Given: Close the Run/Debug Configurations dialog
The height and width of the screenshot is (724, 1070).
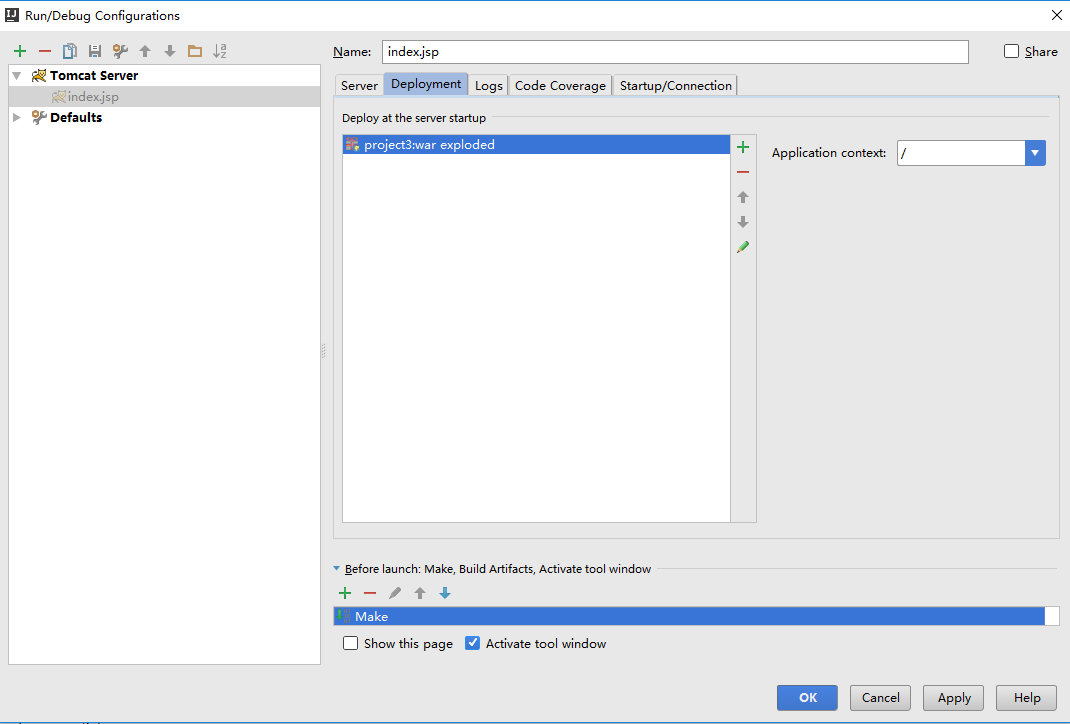Looking at the screenshot, I should 1056,15.
